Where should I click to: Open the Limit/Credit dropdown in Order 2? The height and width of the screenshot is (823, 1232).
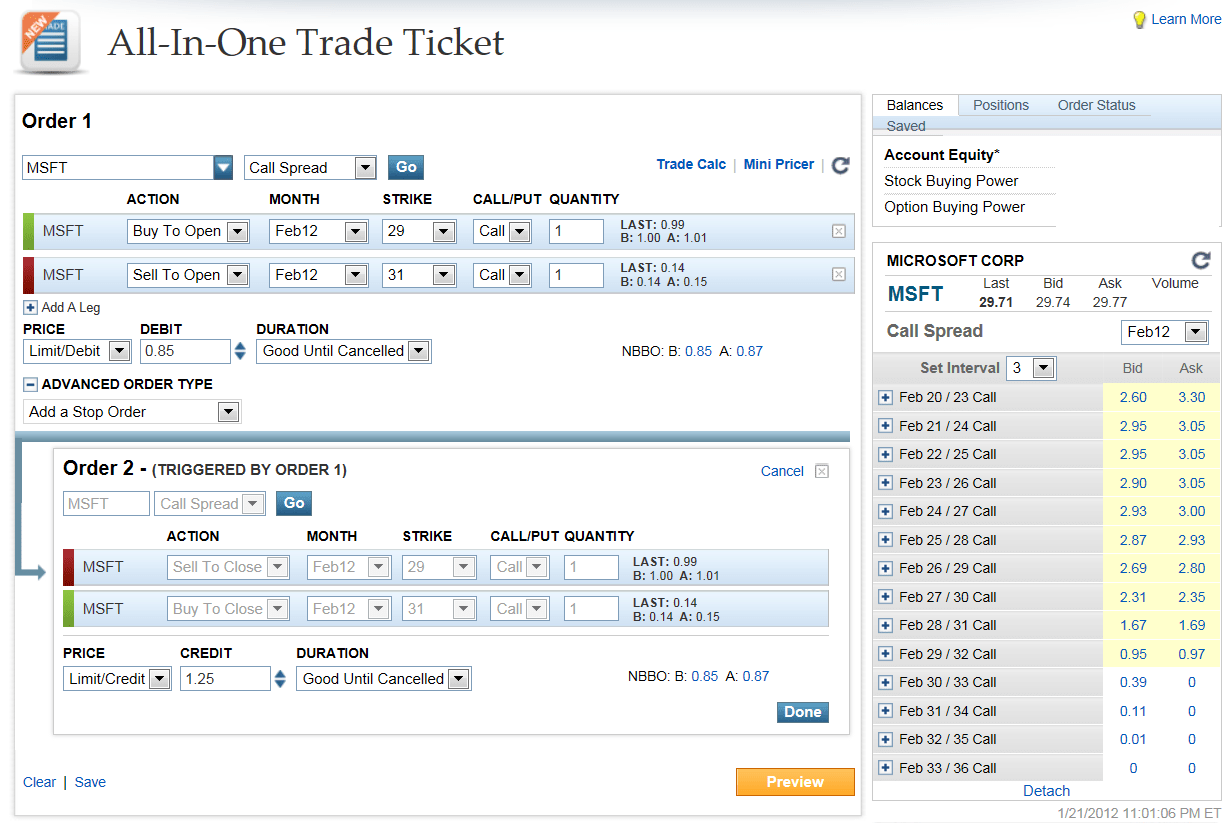pyautogui.click(x=160, y=679)
